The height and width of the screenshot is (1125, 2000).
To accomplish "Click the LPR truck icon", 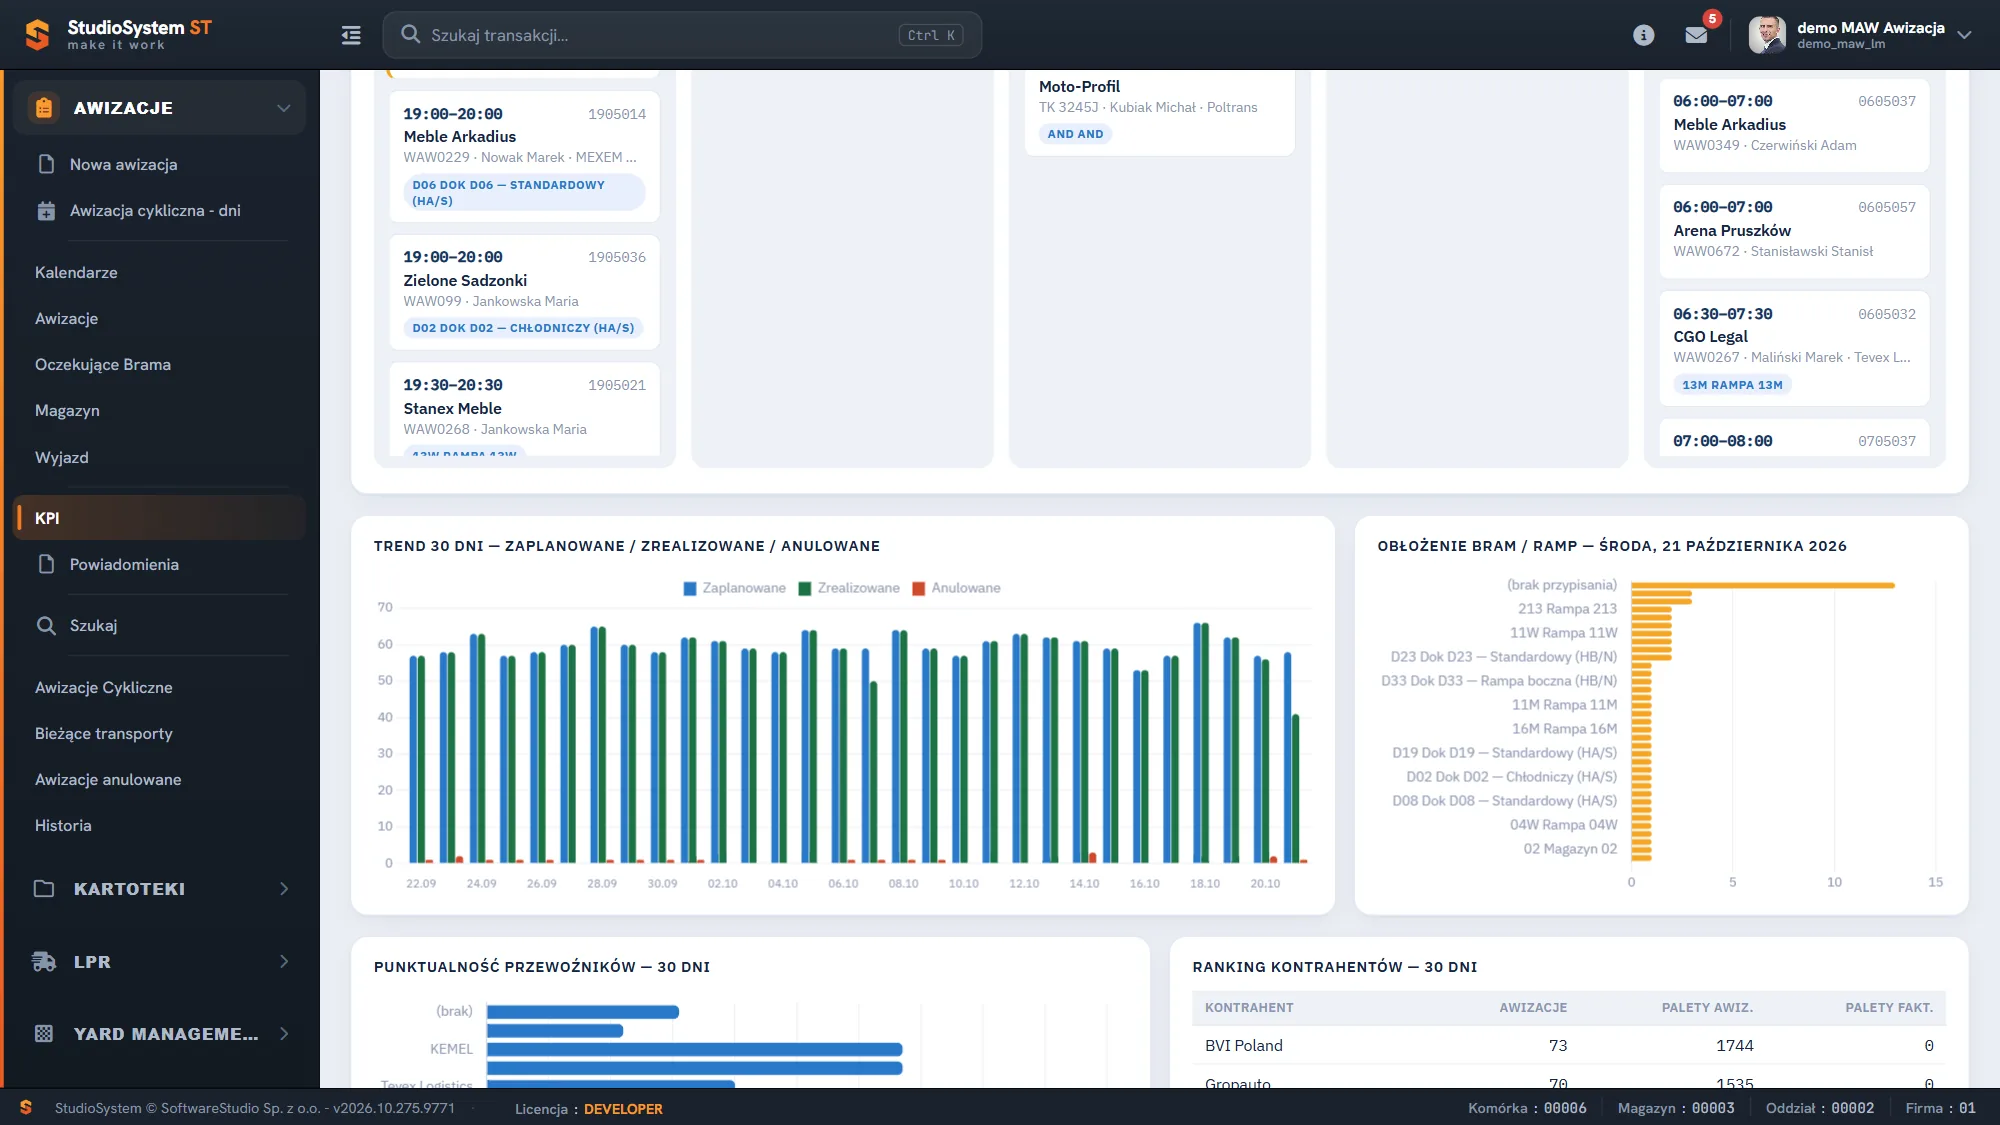I will (44, 962).
